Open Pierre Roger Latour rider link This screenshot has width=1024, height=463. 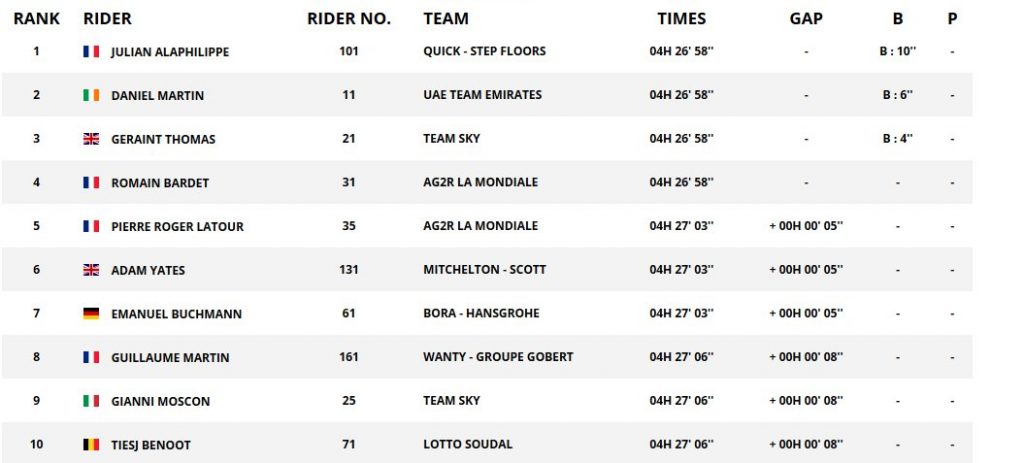click(177, 227)
